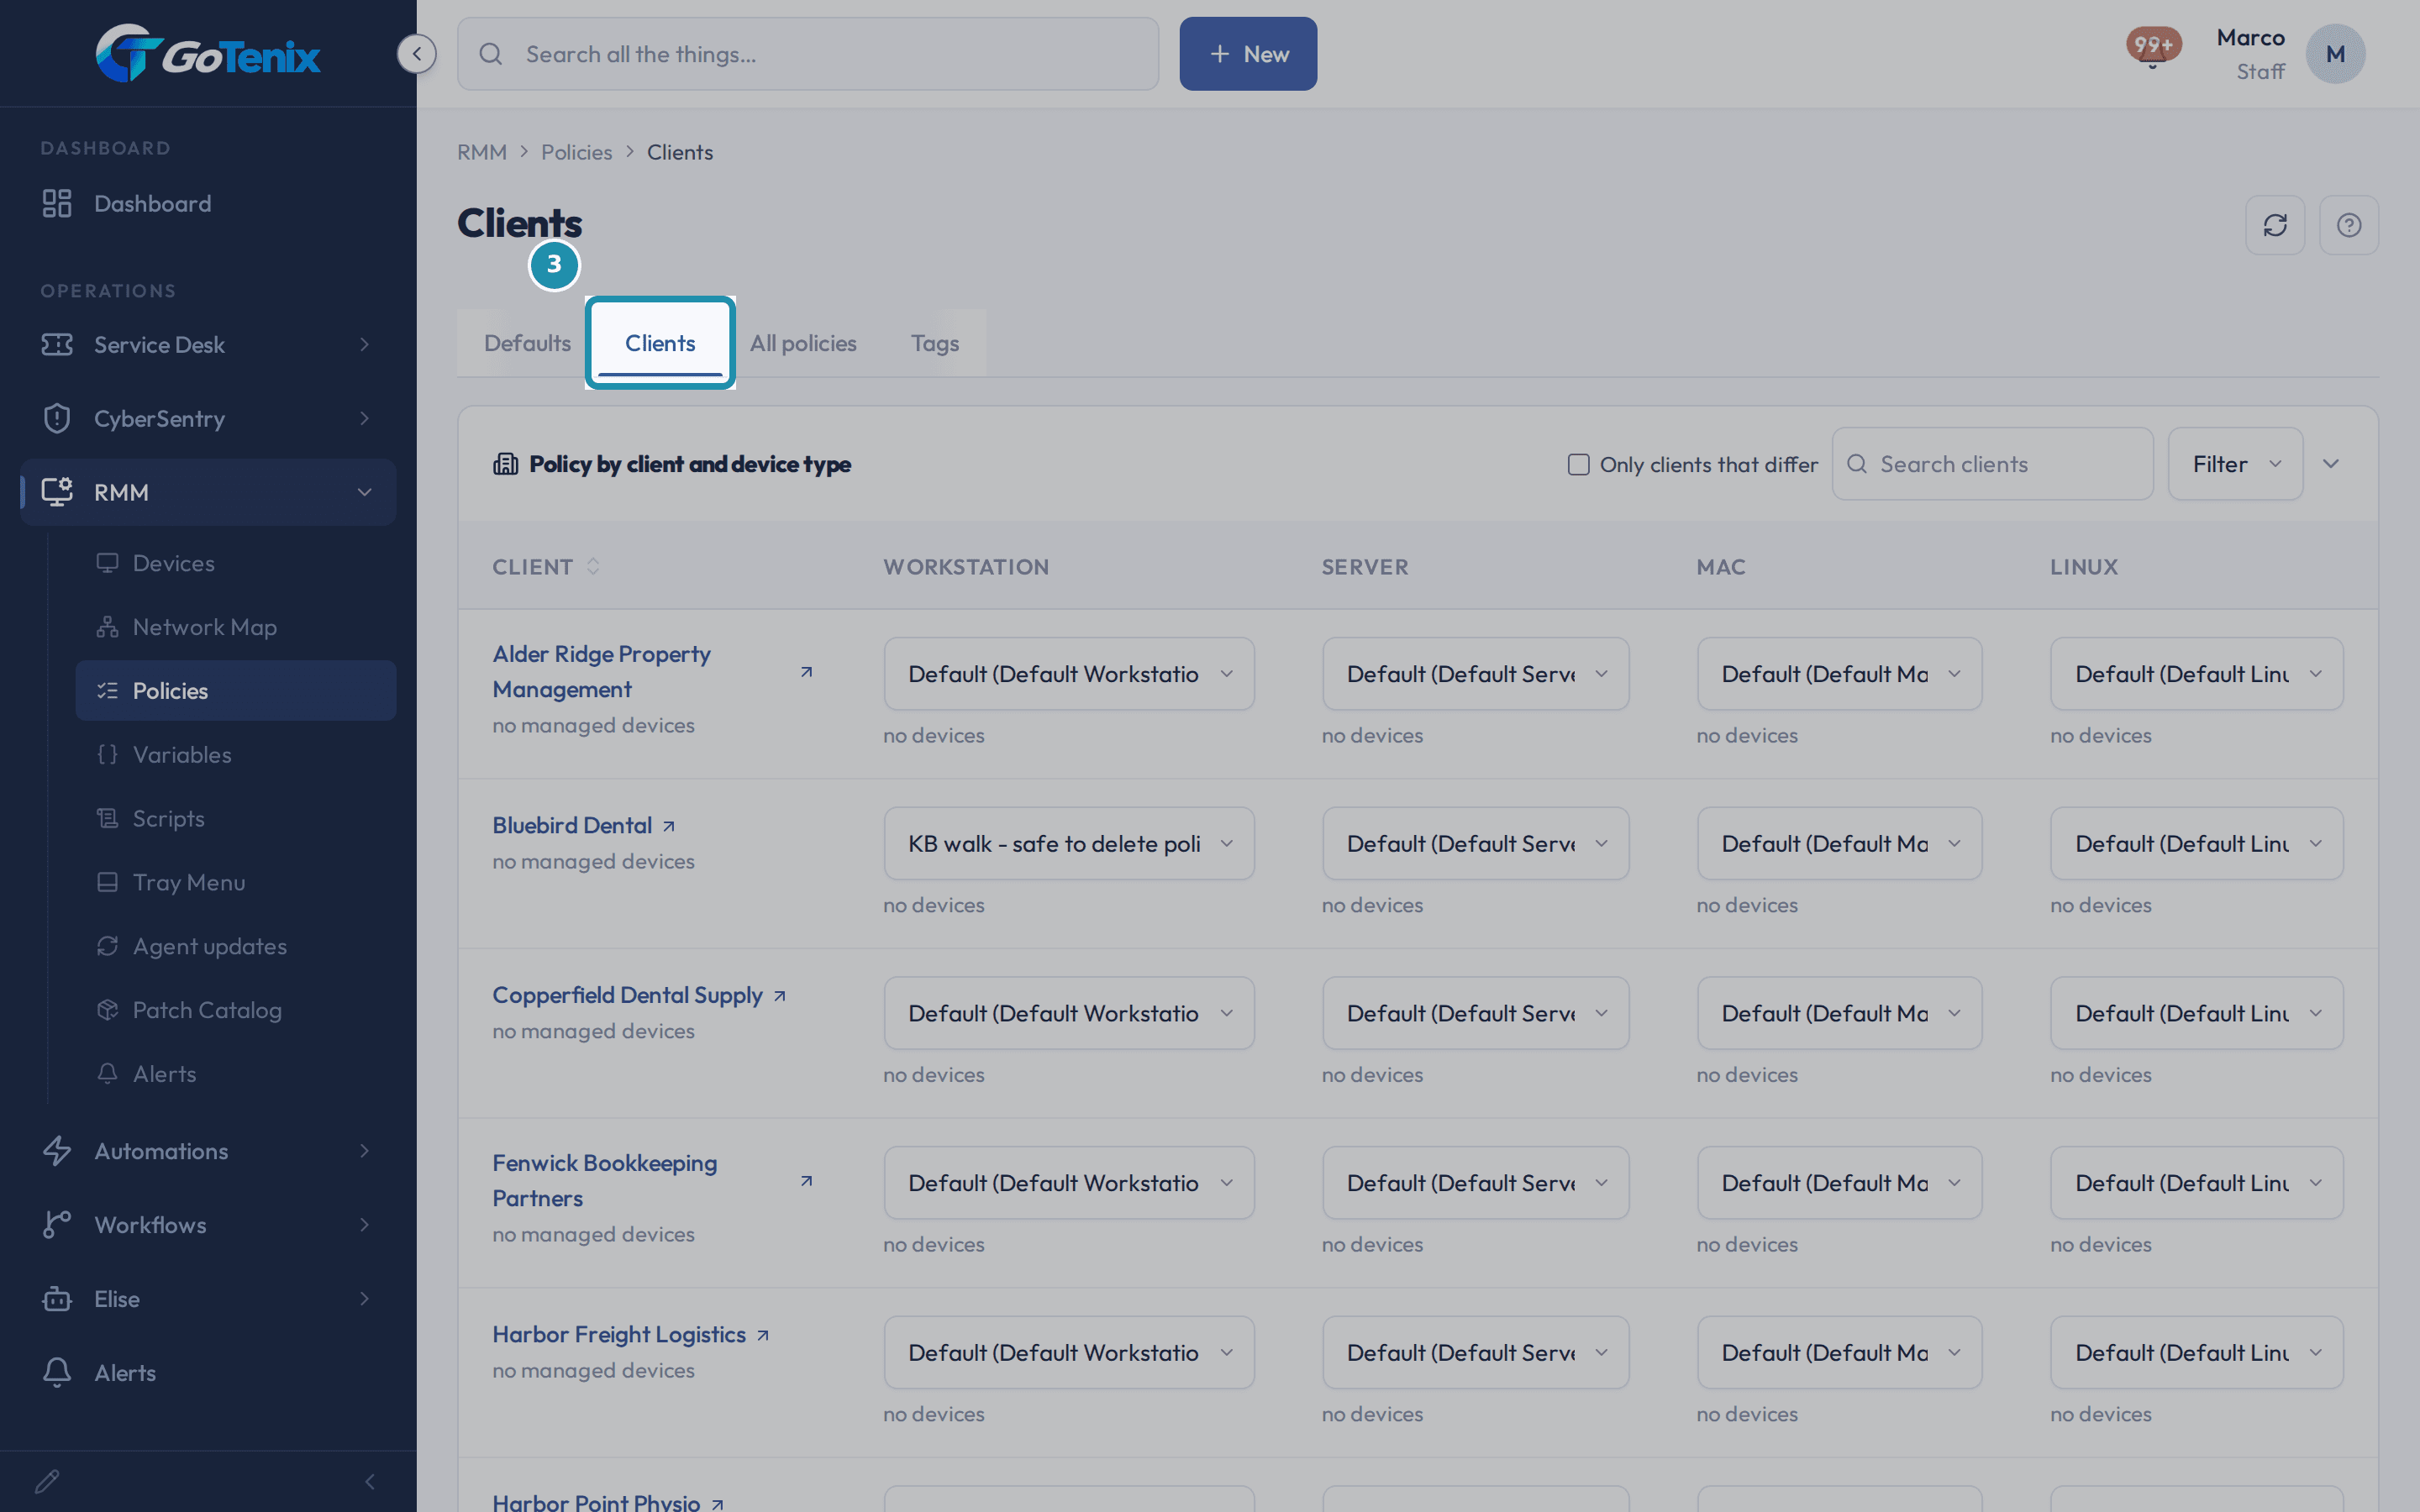Open Harbor Freight Logistics Linux policy dropdown

[2196, 1353]
